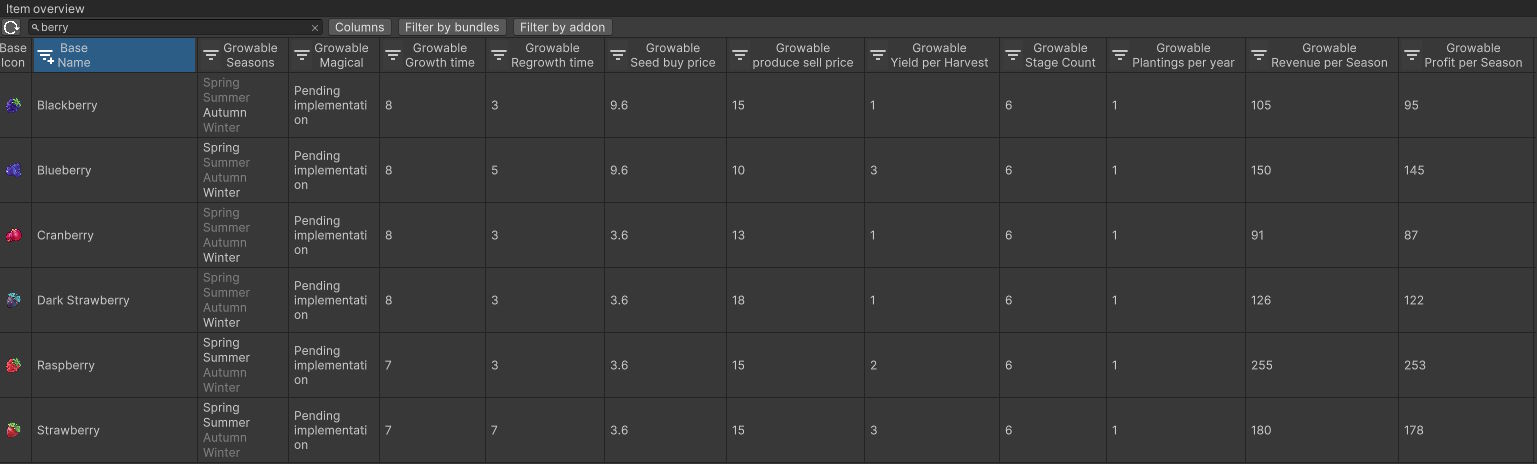This screenshot has width=1537, height=464.
Task: Click Growable Profit per Season column header
Action: 1472,55
